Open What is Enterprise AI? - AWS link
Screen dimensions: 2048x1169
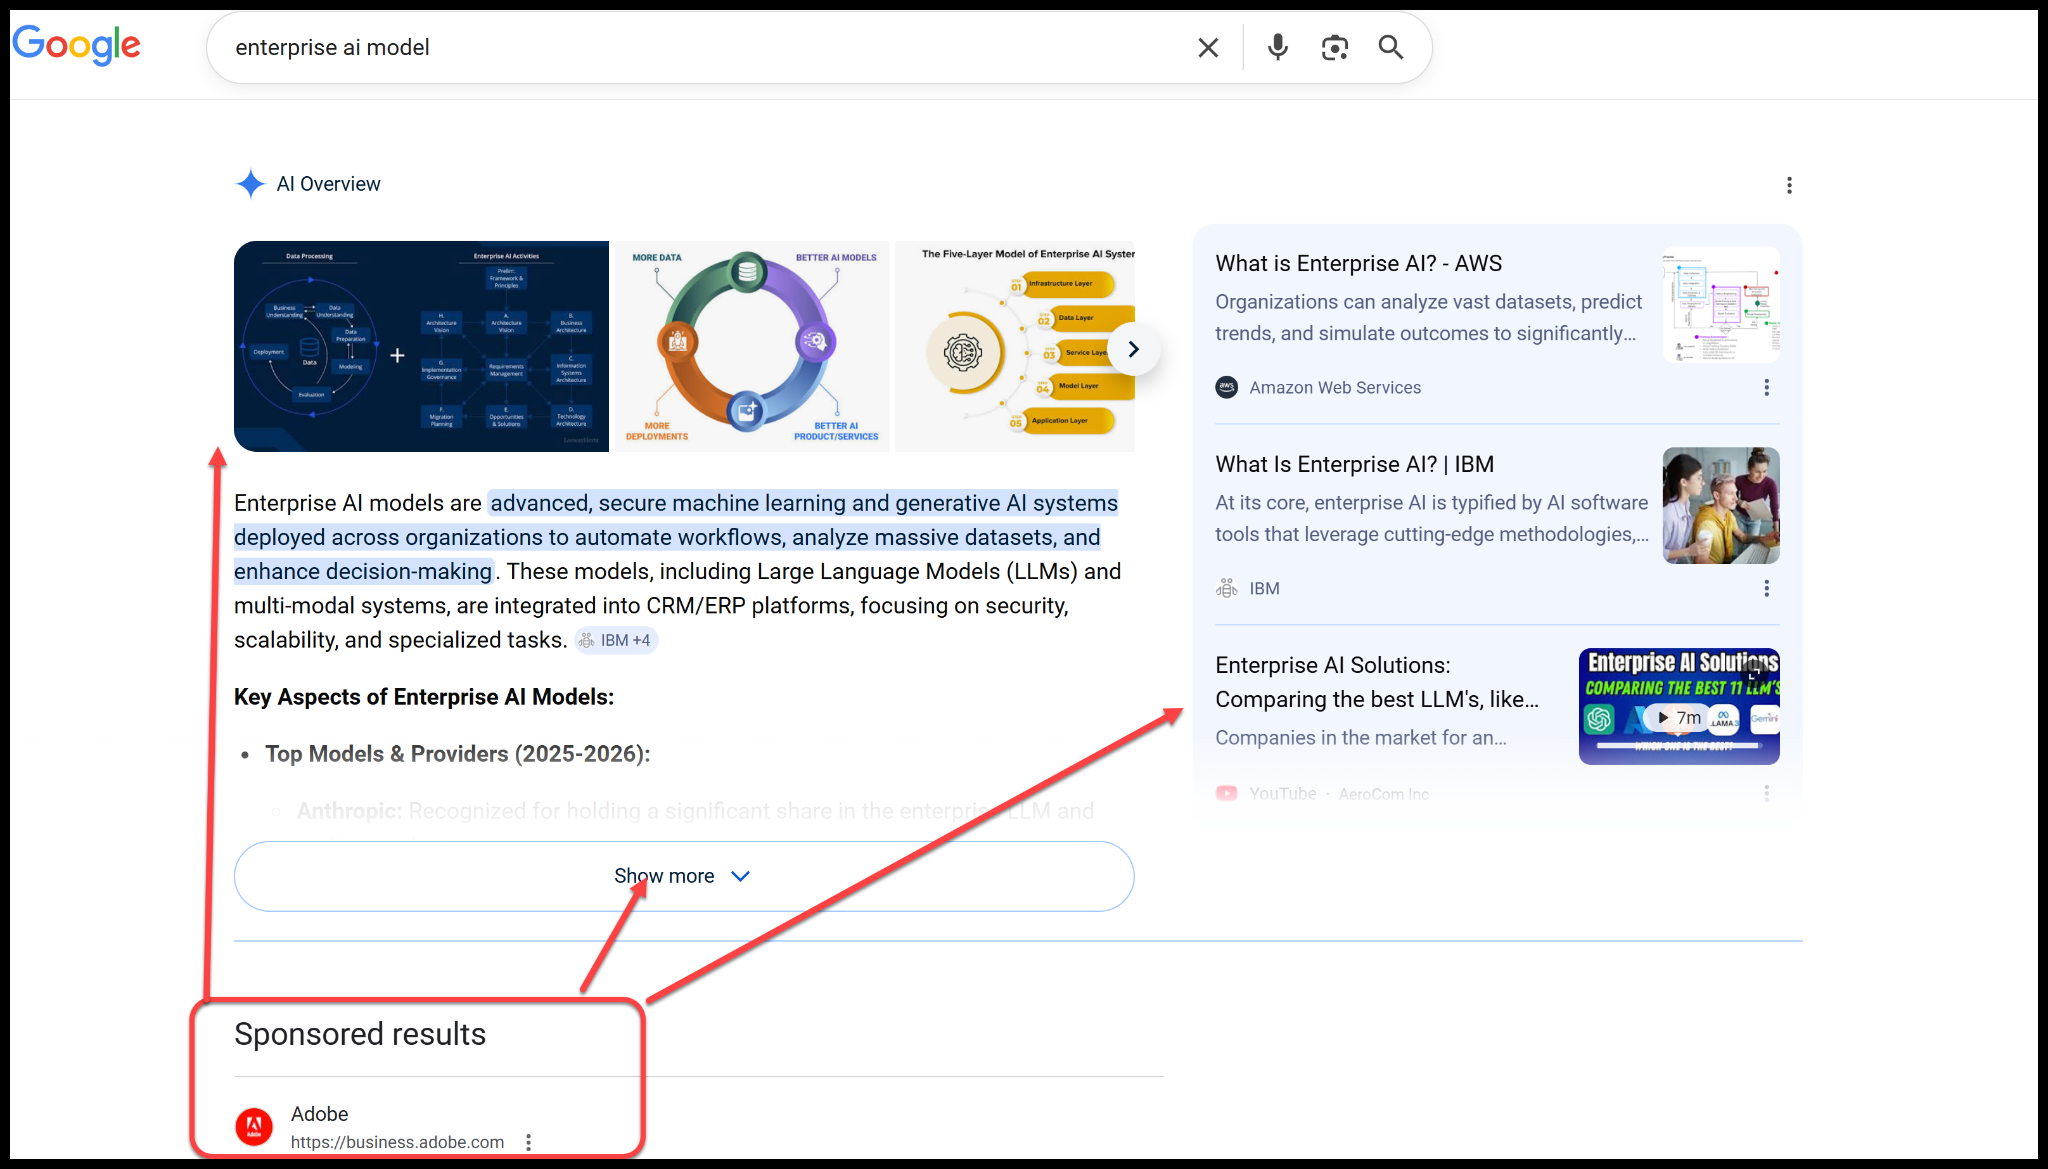point(1358,263)
